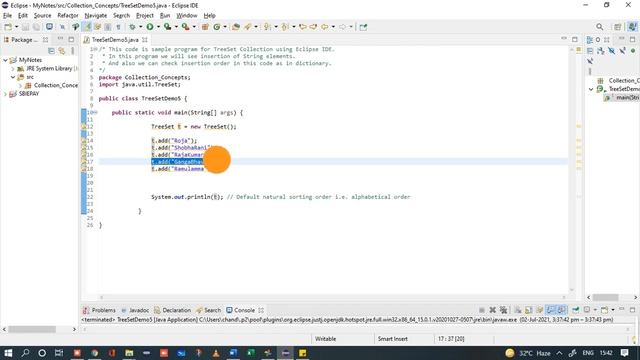Click the Remove Launch console icon
This screenshot has width=640, height=360.
[x=493, y=310]
